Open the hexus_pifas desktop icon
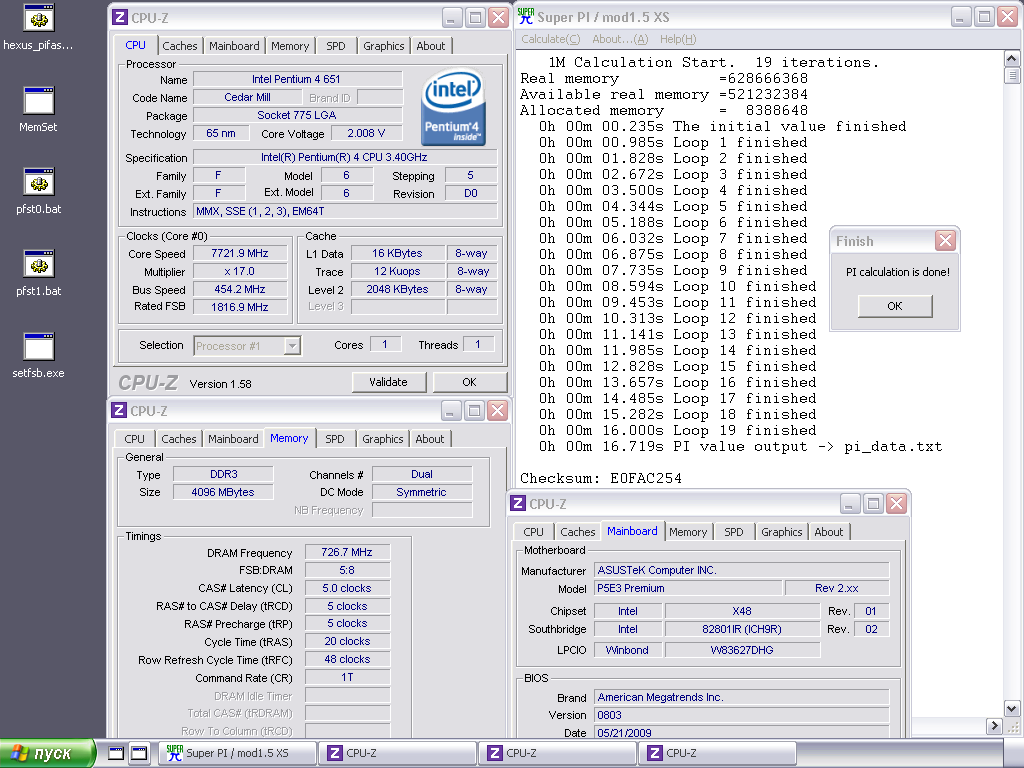Image resolution: width=1024 pixels, height=768 pixels. 38,27
